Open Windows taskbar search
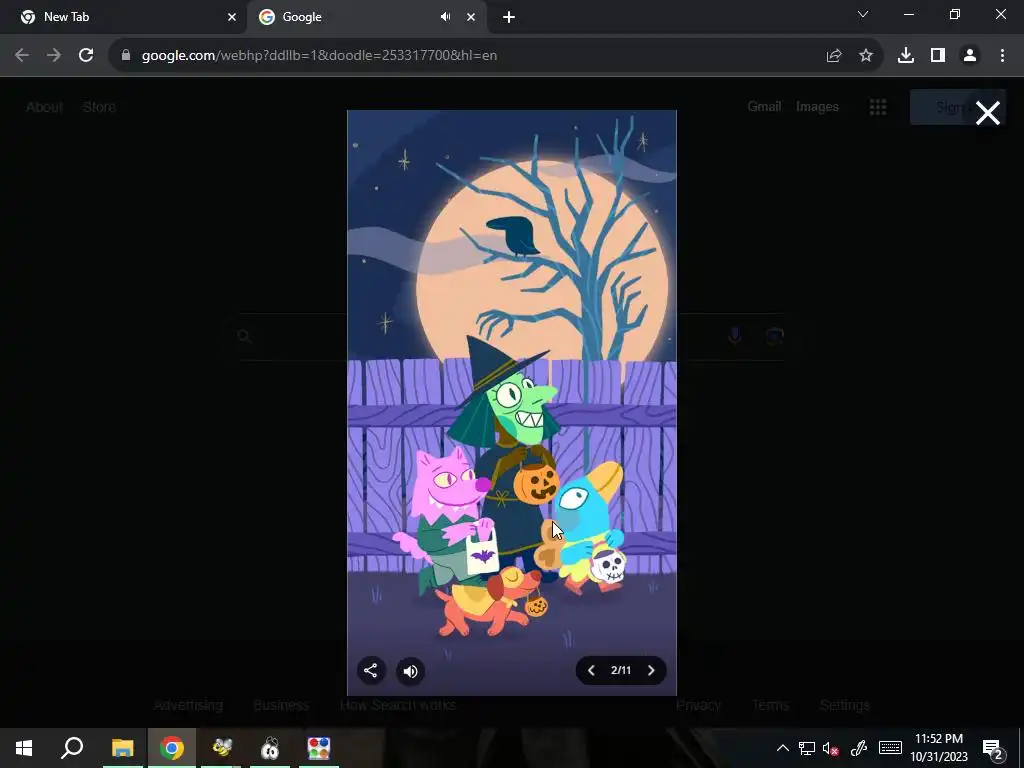The image size is (1024, 768). 72,748
